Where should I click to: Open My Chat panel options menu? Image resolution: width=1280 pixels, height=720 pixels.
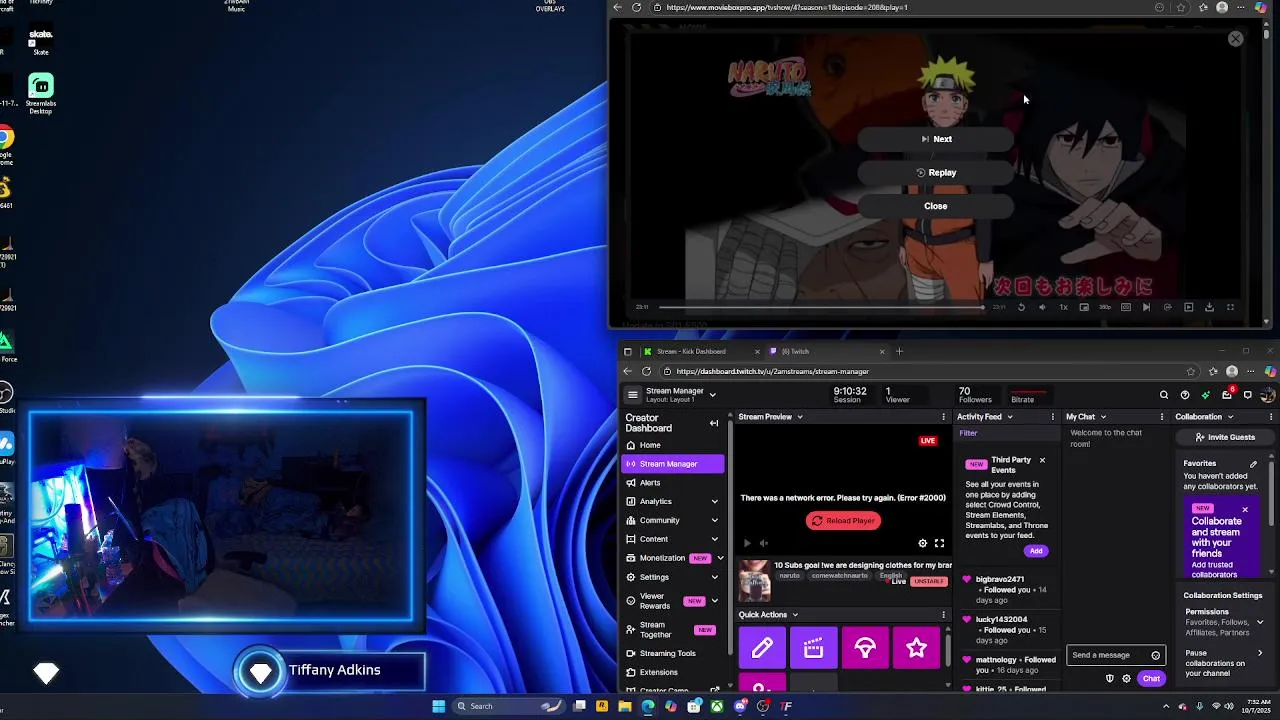pyautogui.click(x=1161, y=417)
